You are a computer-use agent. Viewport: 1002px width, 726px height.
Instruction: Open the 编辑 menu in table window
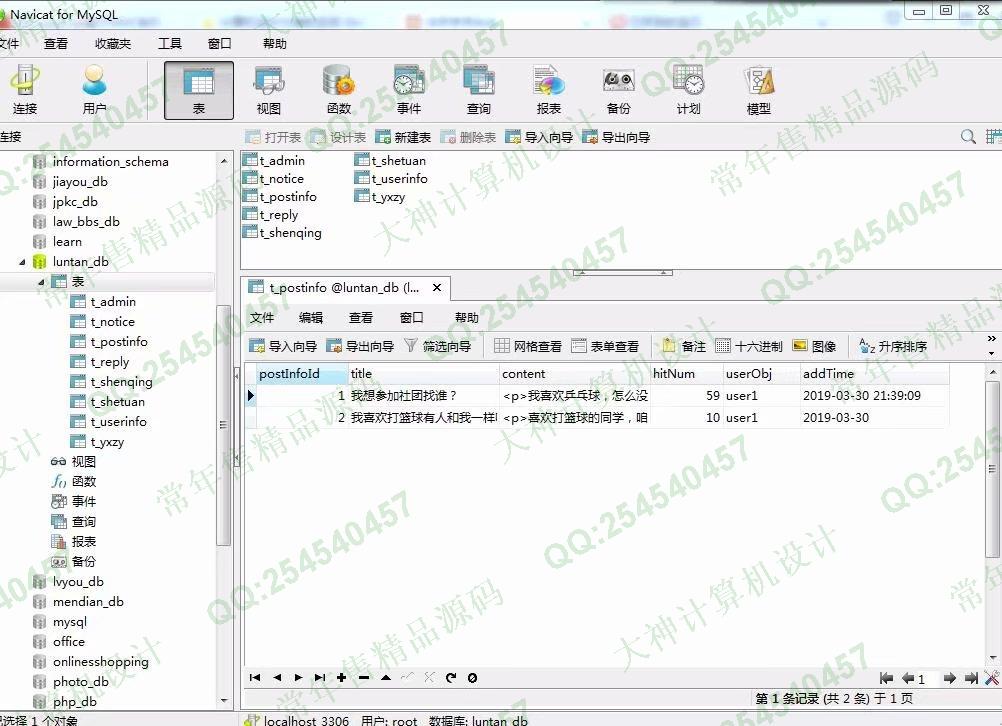tap(311, 318)
